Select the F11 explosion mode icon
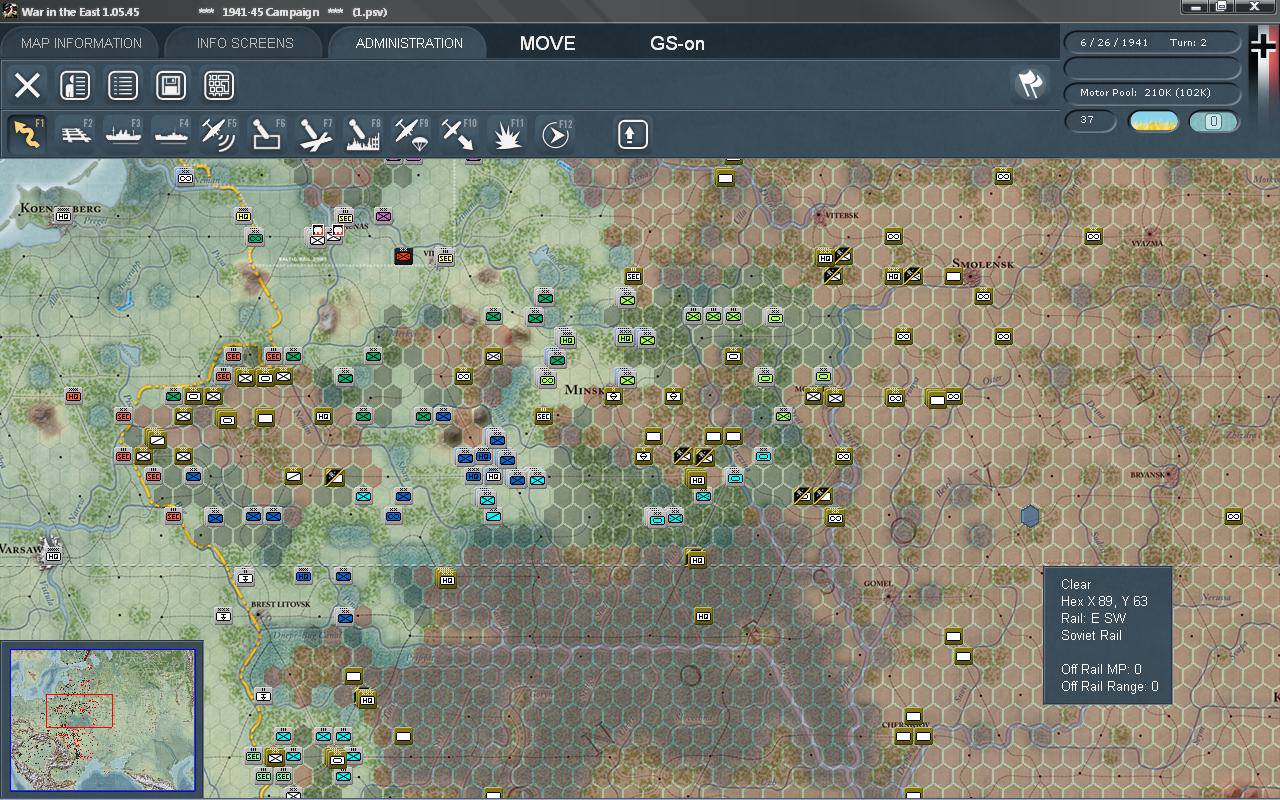Viewport: 1280px width, 800px height. 507,134
